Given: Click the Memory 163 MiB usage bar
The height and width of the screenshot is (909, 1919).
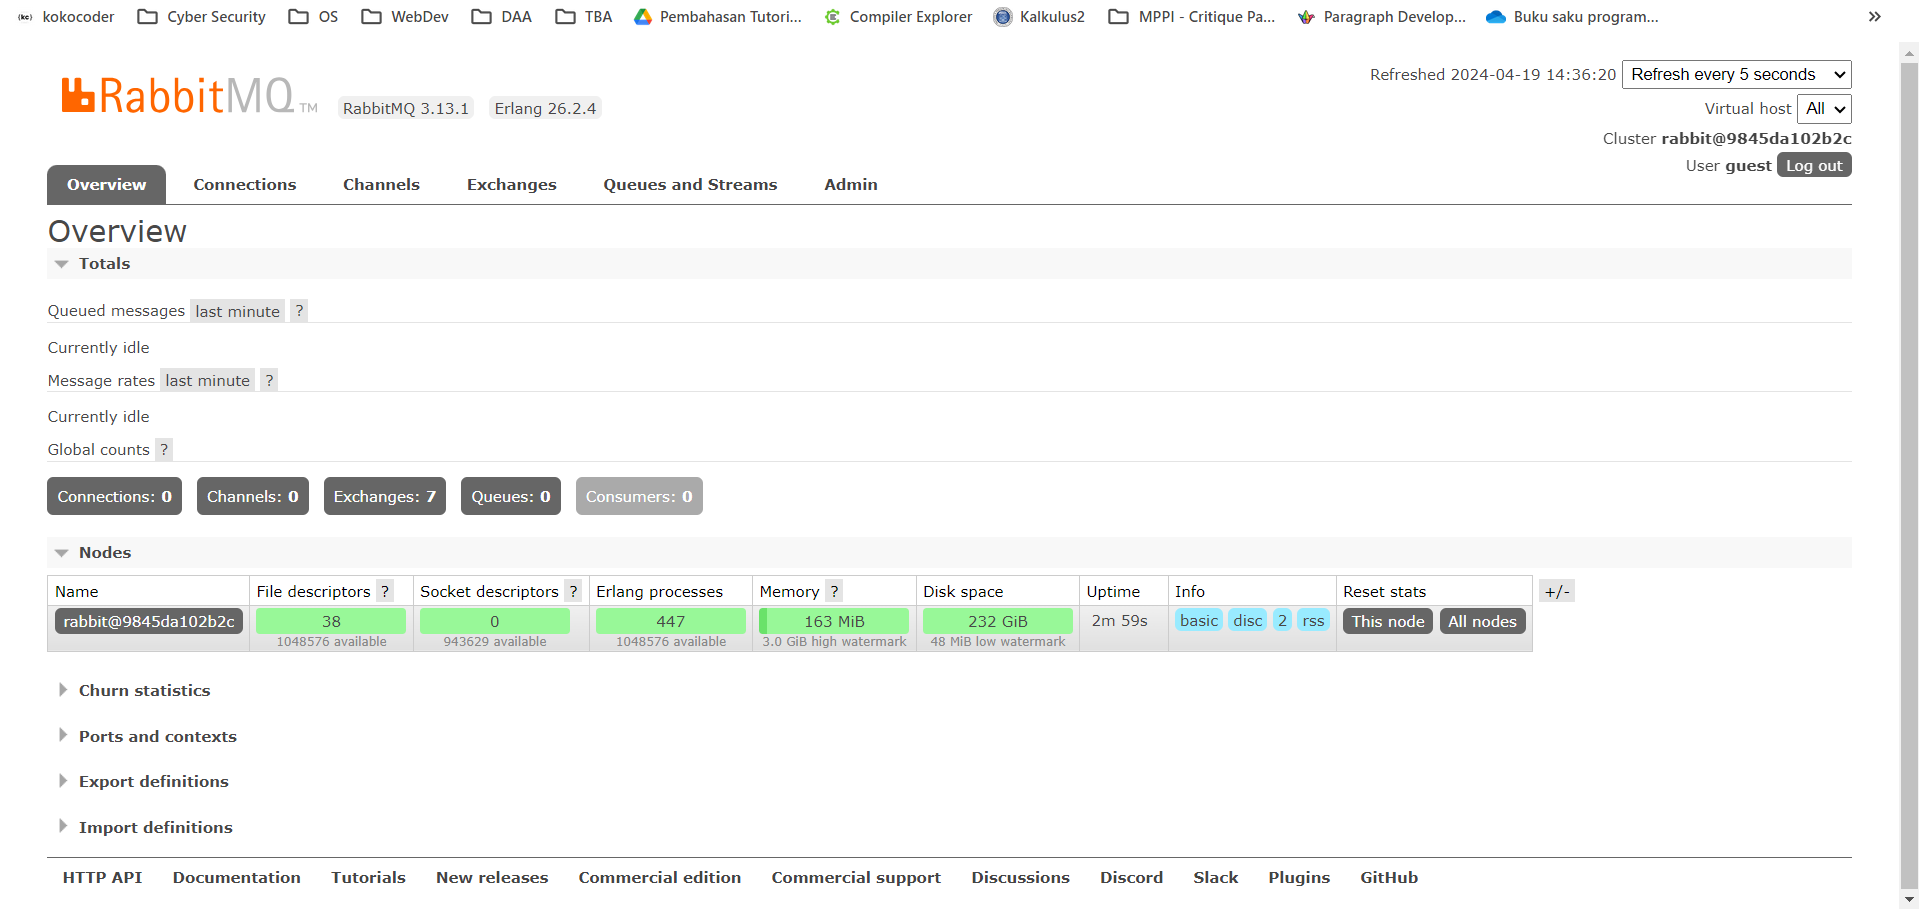Looking at the screenshot, I should click(x=834, y=621).
